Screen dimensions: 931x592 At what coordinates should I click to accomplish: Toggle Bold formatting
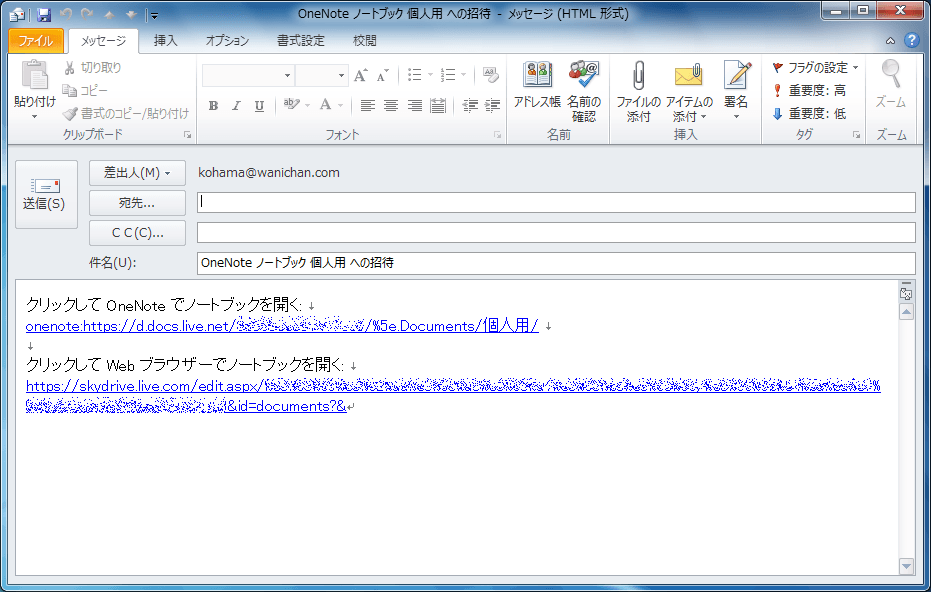coord(213,106)
